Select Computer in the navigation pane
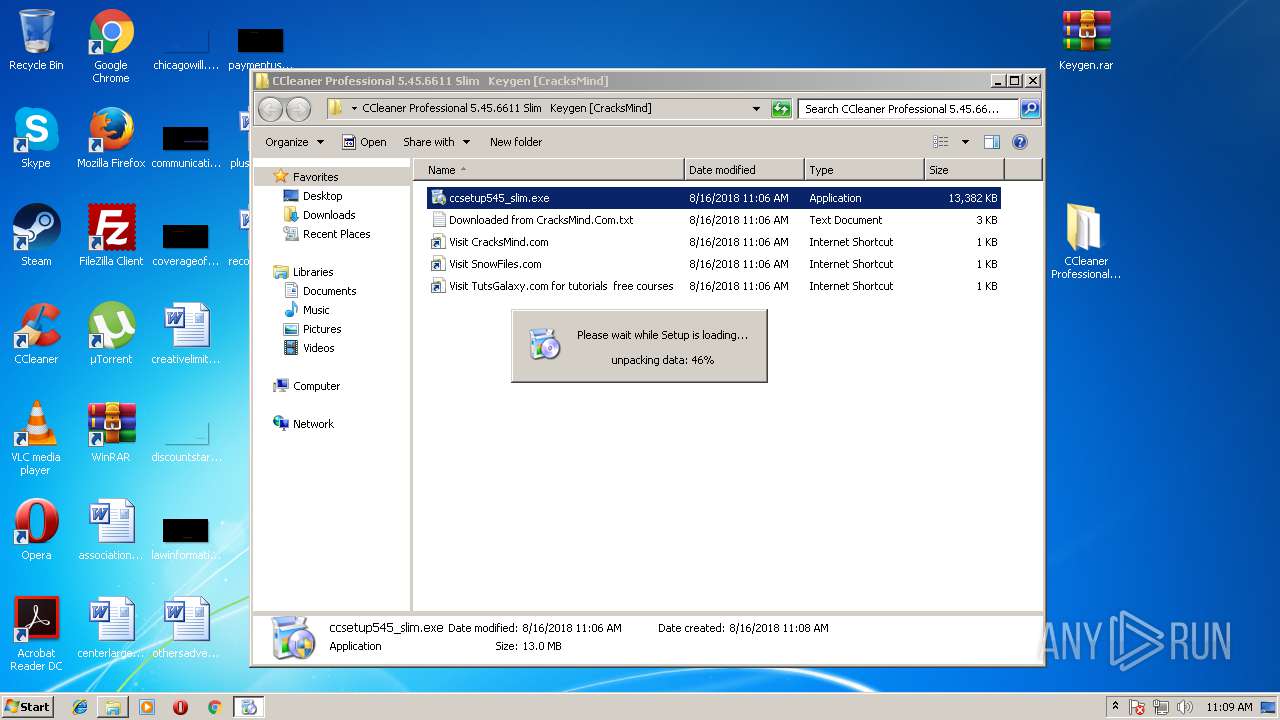The width and height of the screenshot is (1280, 720). pyautogui.click(x=316, y=386)
